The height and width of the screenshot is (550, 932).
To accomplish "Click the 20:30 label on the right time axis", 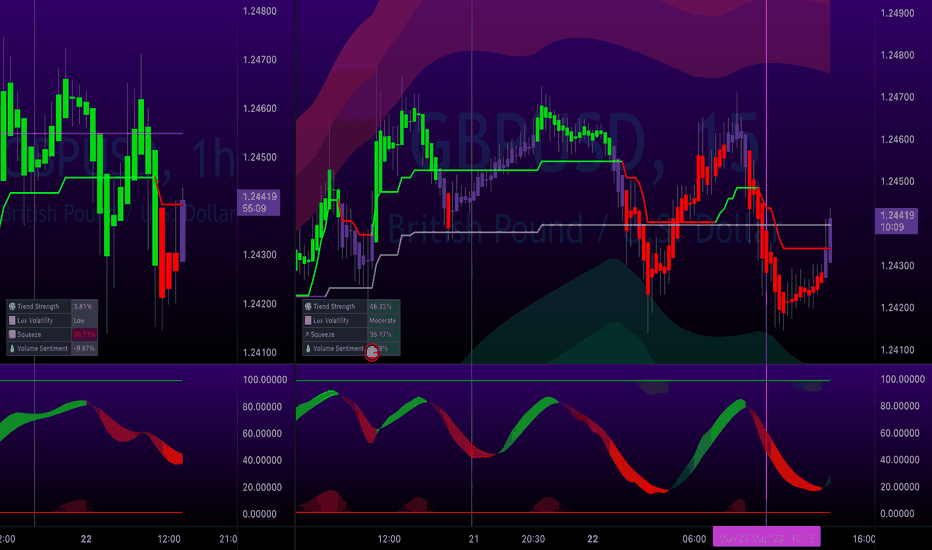I will 533,539.
